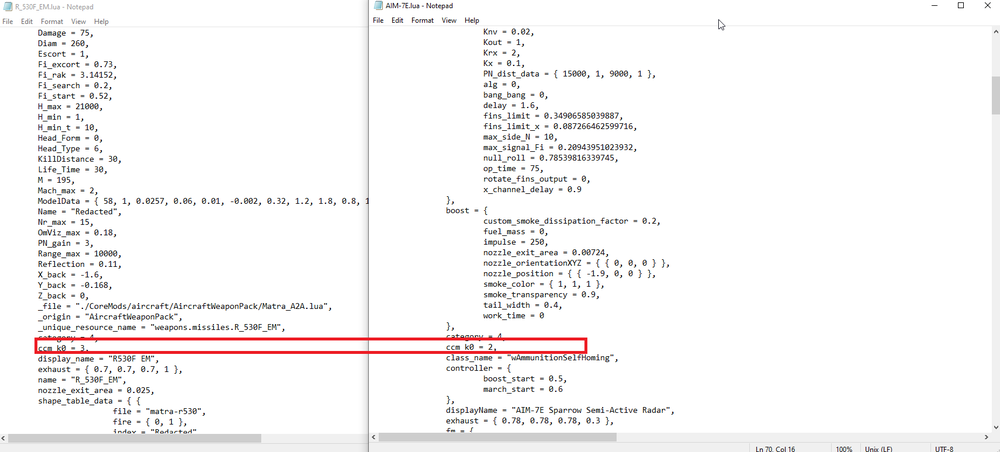This screenshot has height=452, width=1000.
Task: Open Format menu in AIM-7E.lua window
Action: [x=422, y=20]
